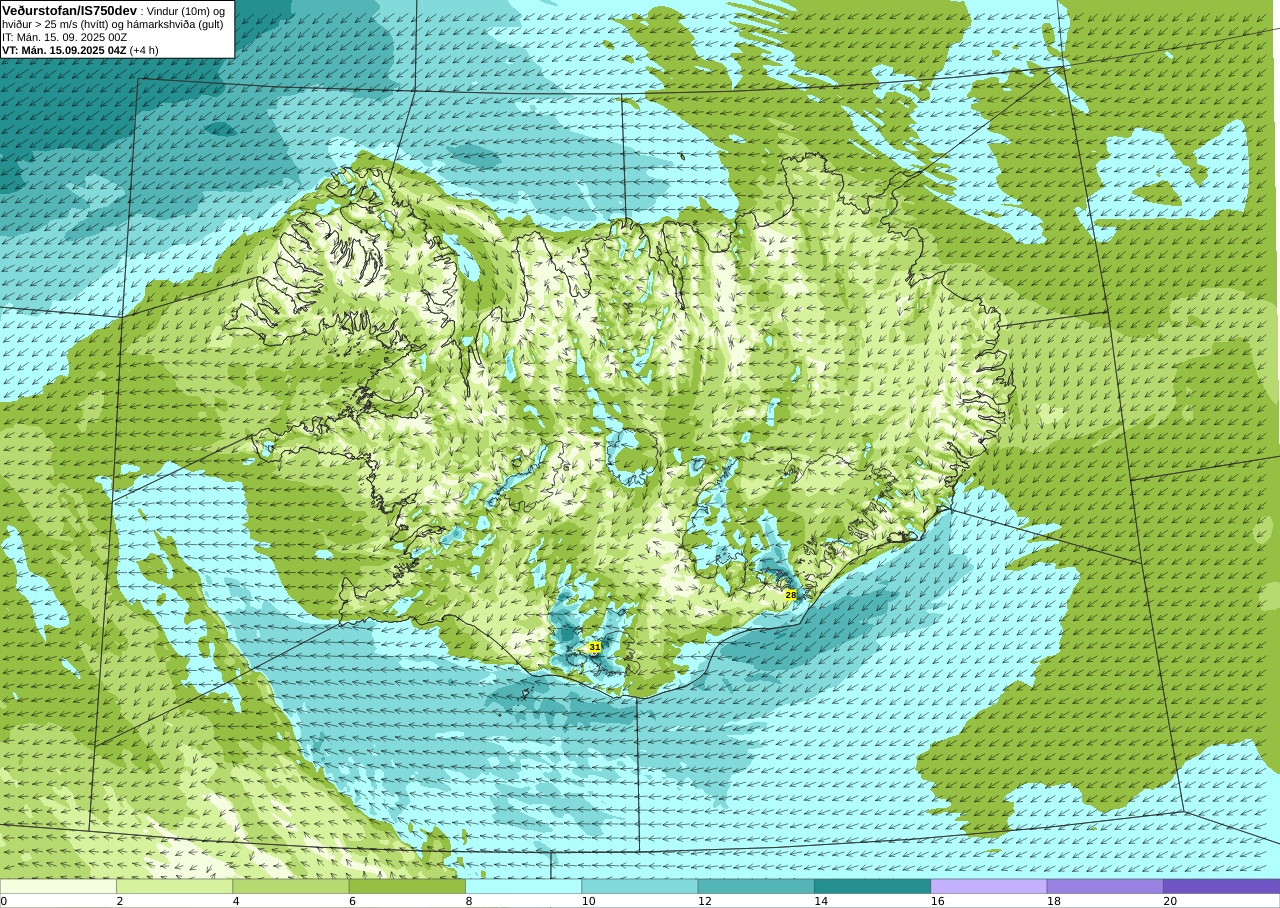Select the light cyan 8–10 m/s legend swatch
1280x908 pixels.
523,886
